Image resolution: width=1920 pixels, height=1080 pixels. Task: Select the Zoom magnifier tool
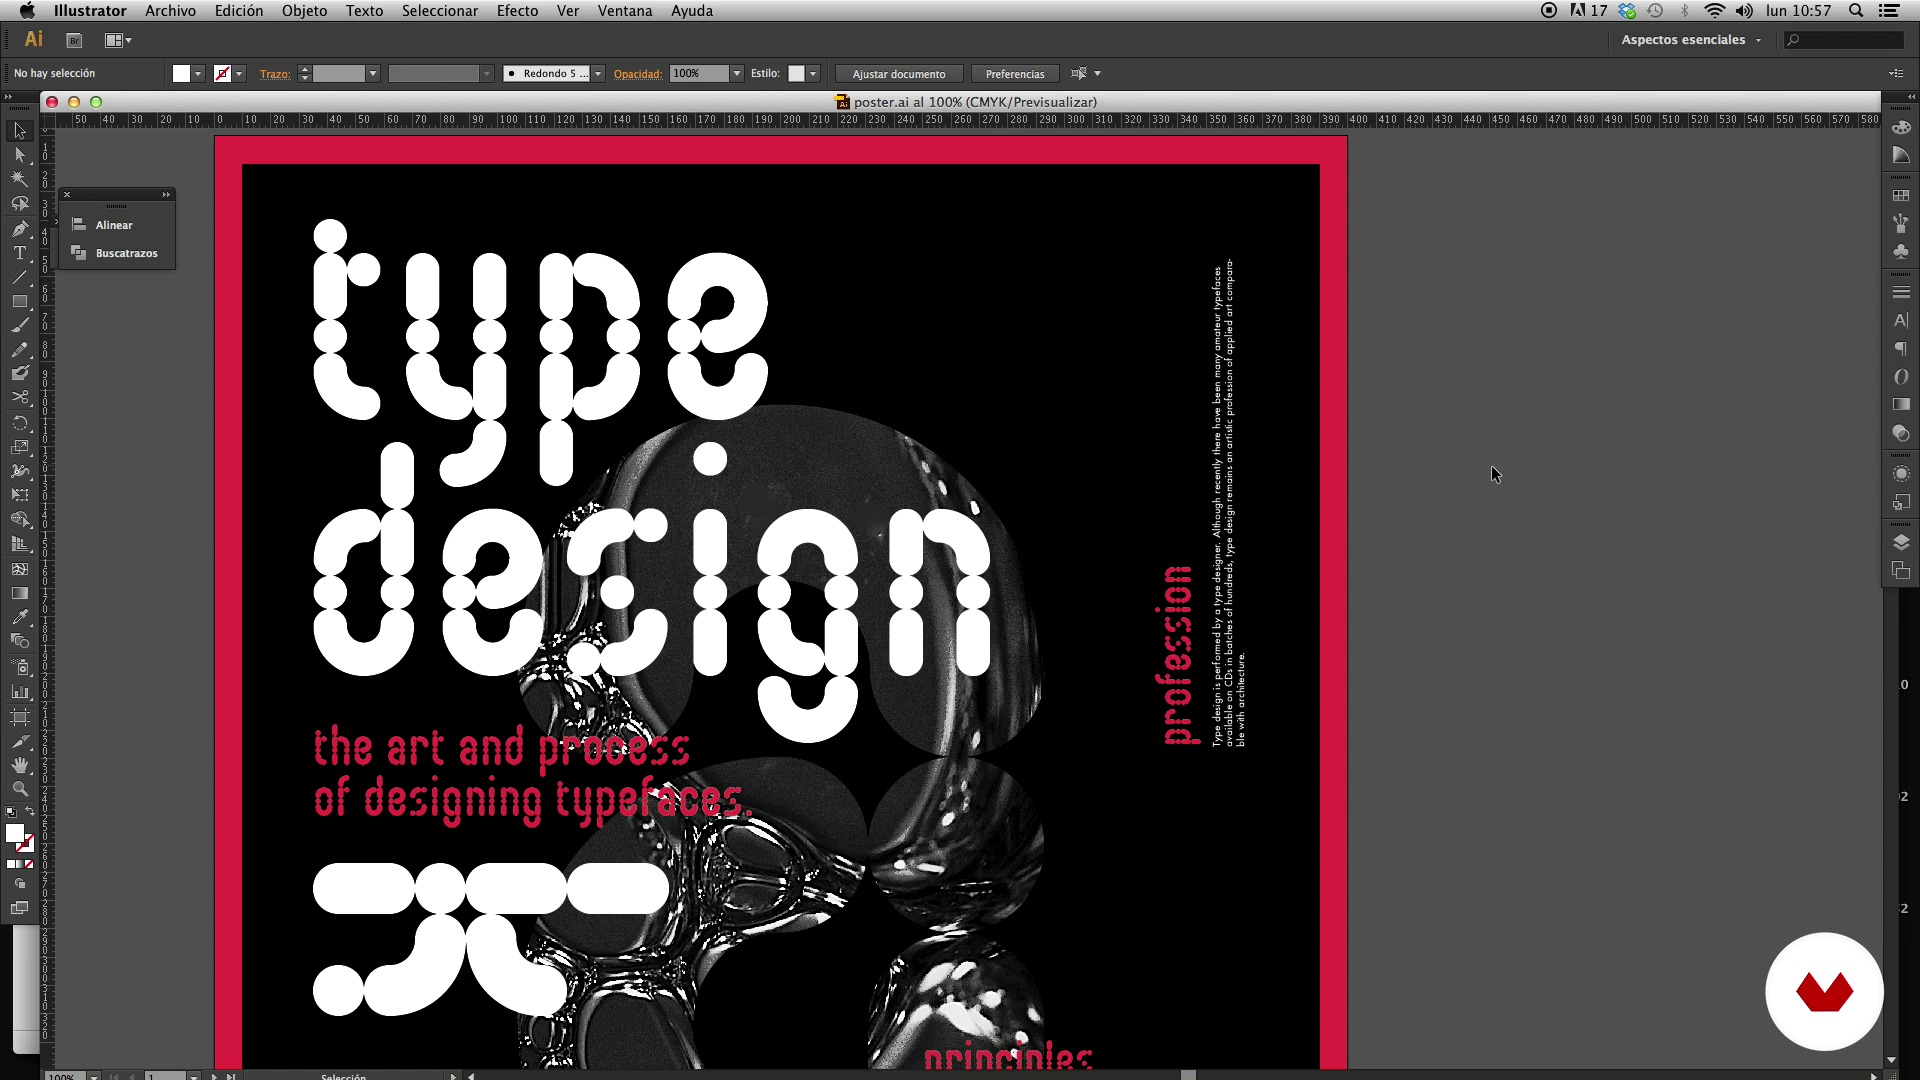tap(20, 789)
